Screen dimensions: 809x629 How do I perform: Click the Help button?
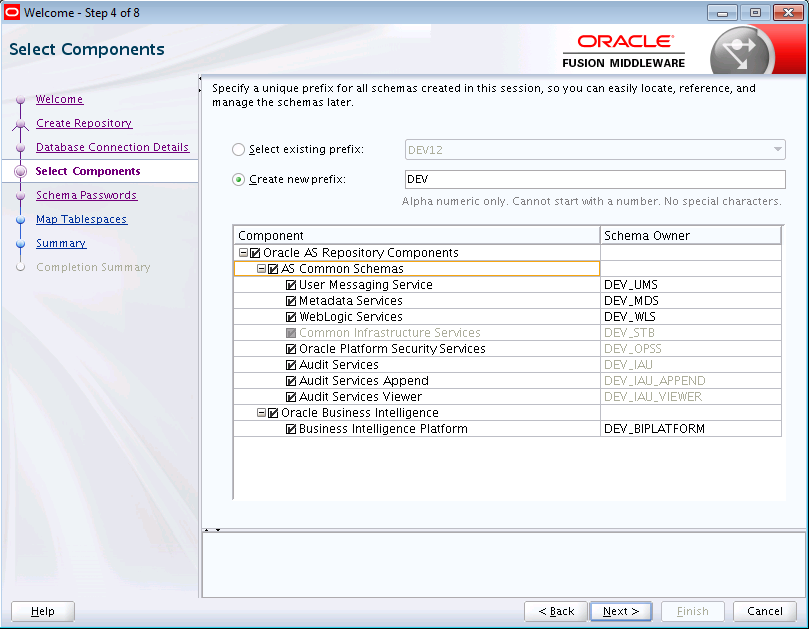[x=43, y=611]
